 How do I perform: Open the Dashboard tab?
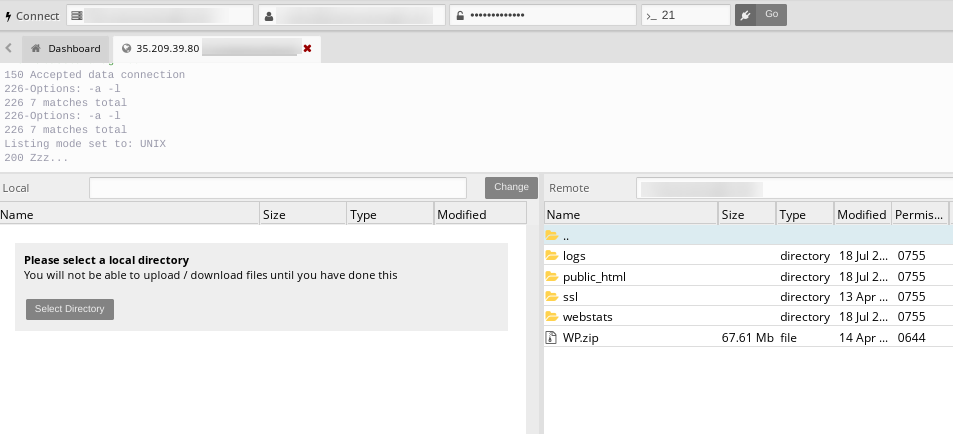(x=66, y=49)
